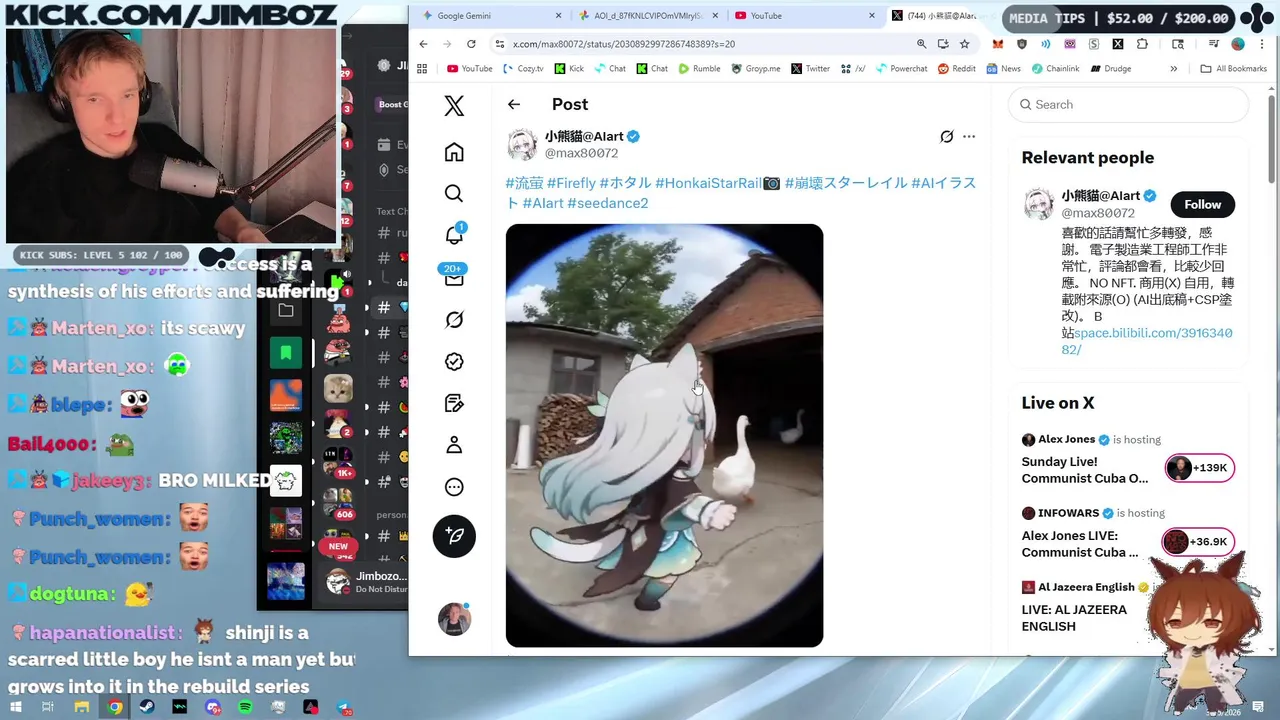The height and width of the screenshot is (720, 1280).
Task: Open Messages envelope with 20+ badge
Action: pos(454,277)
